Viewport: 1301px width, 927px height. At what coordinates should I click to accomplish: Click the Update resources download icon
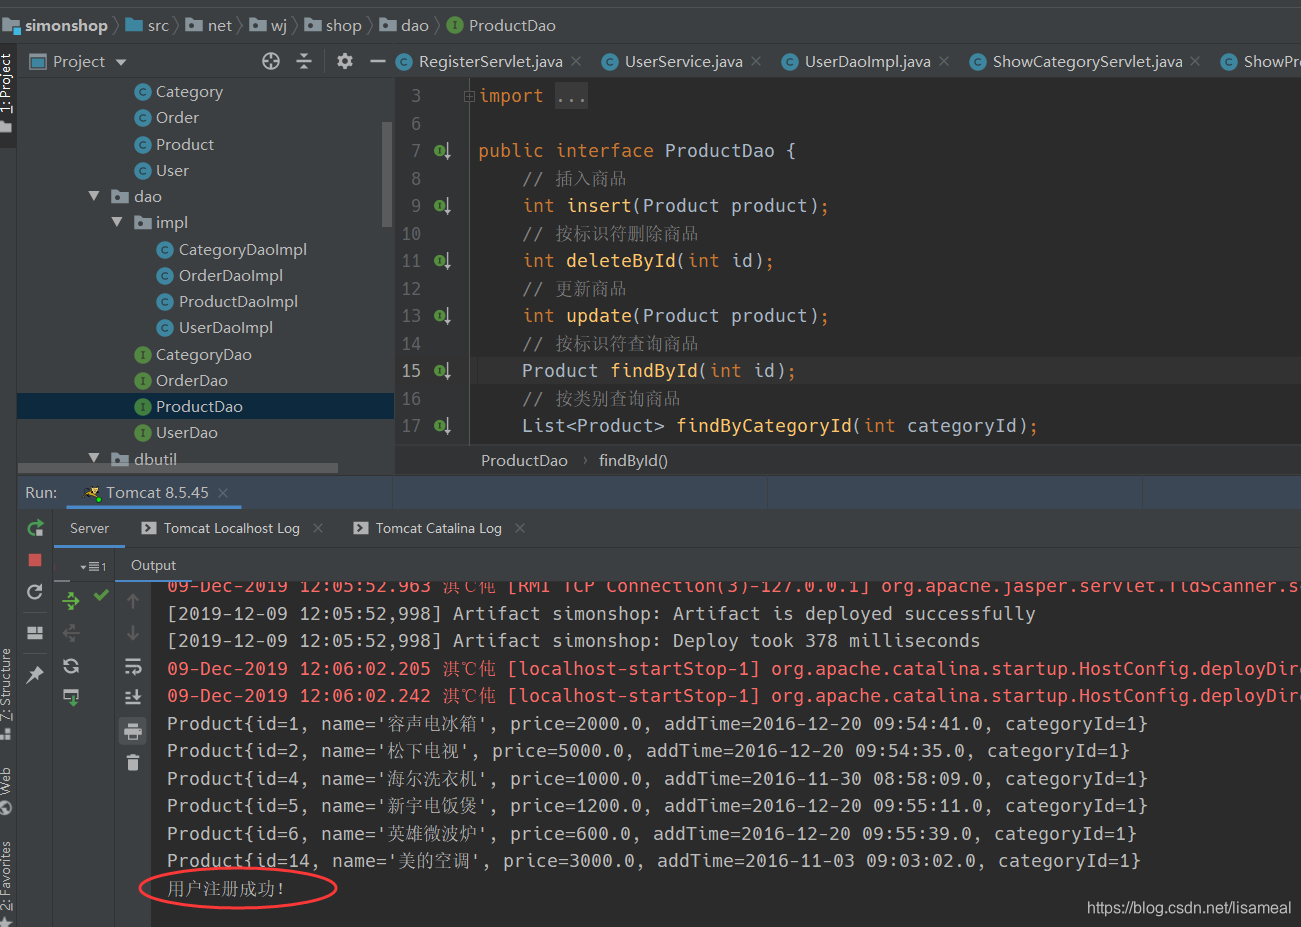(71, 697)
